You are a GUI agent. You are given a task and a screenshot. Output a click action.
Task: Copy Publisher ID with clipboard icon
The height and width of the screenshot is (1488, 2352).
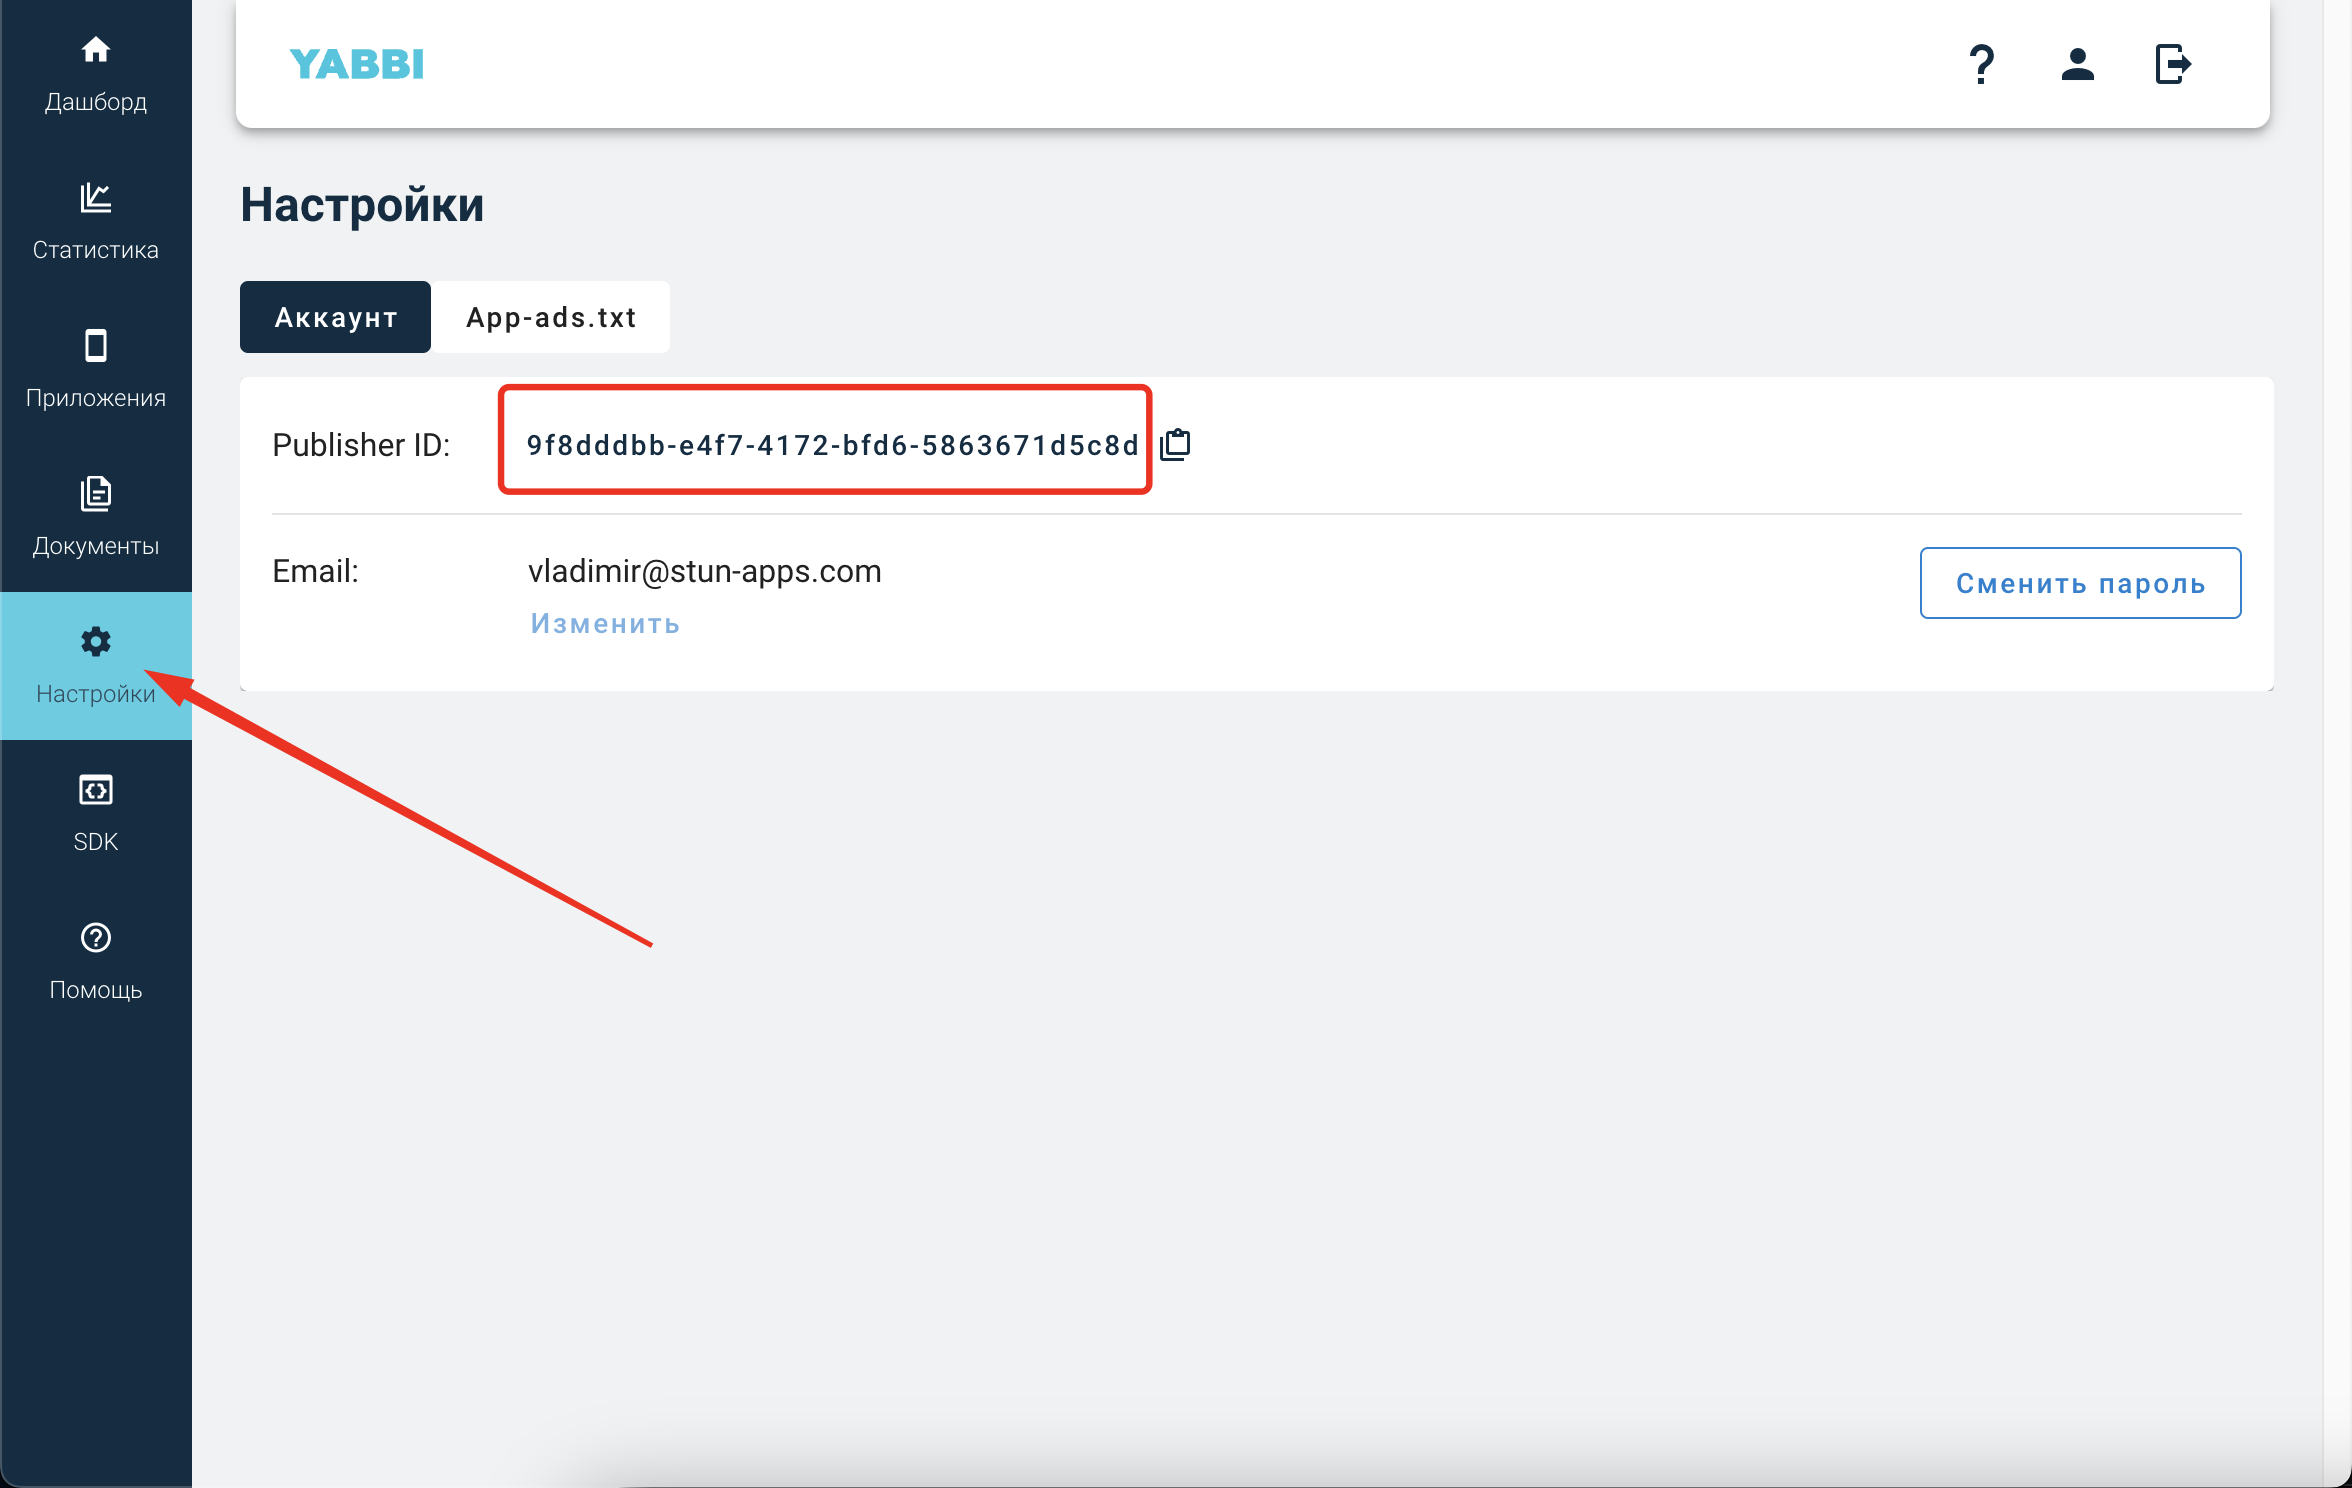click(1176, 444)
